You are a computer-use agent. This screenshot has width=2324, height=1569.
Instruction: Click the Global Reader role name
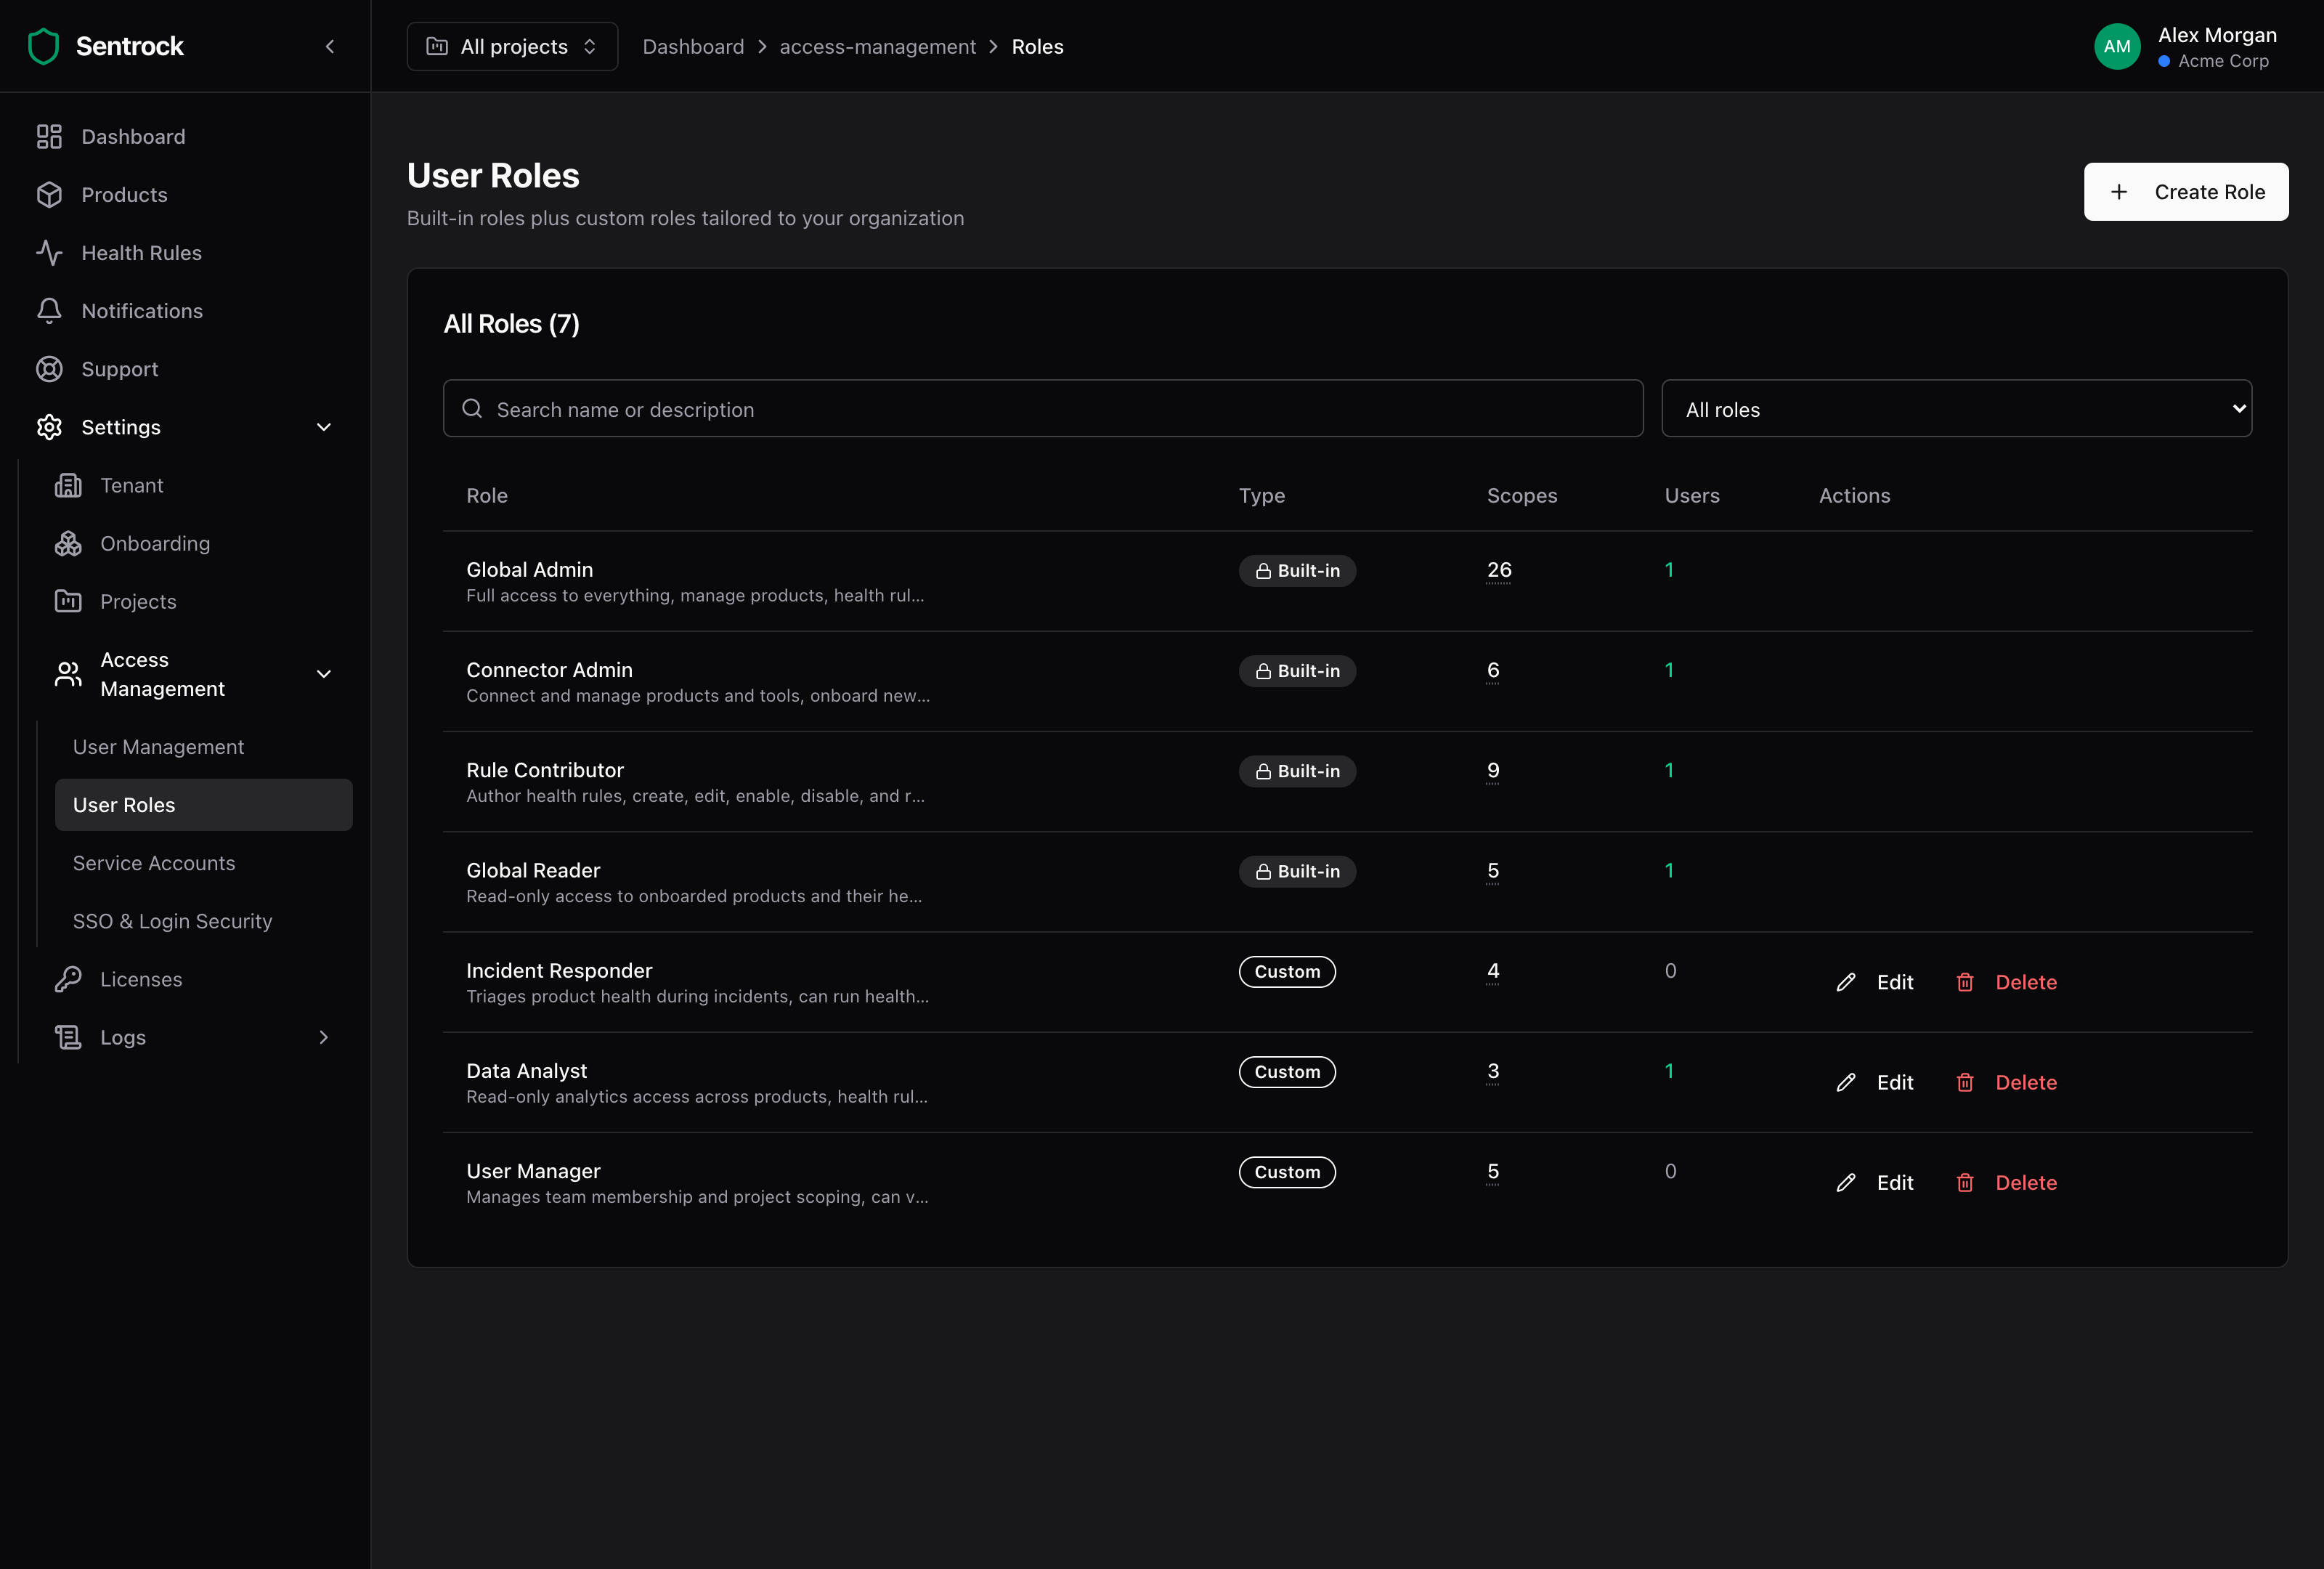(533, 870)
